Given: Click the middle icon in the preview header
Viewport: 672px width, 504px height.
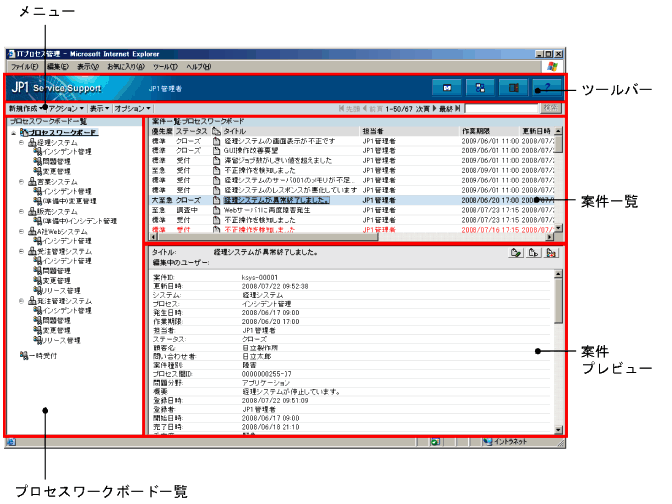Looking at the screenshot, I should tap(534, 255).
